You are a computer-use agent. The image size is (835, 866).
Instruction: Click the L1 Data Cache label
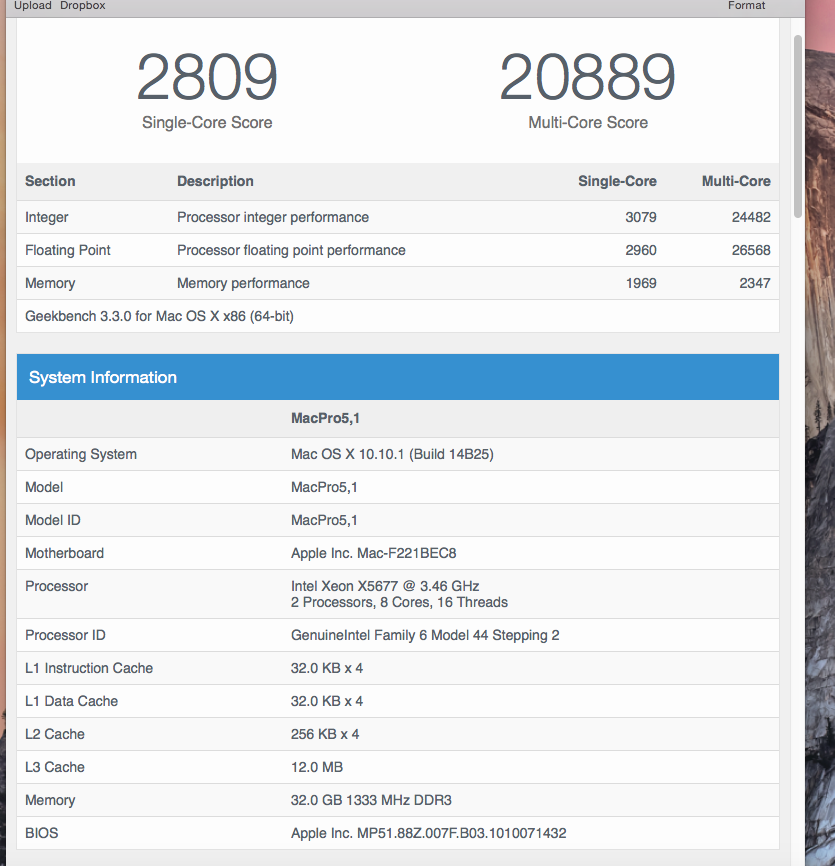71,701
